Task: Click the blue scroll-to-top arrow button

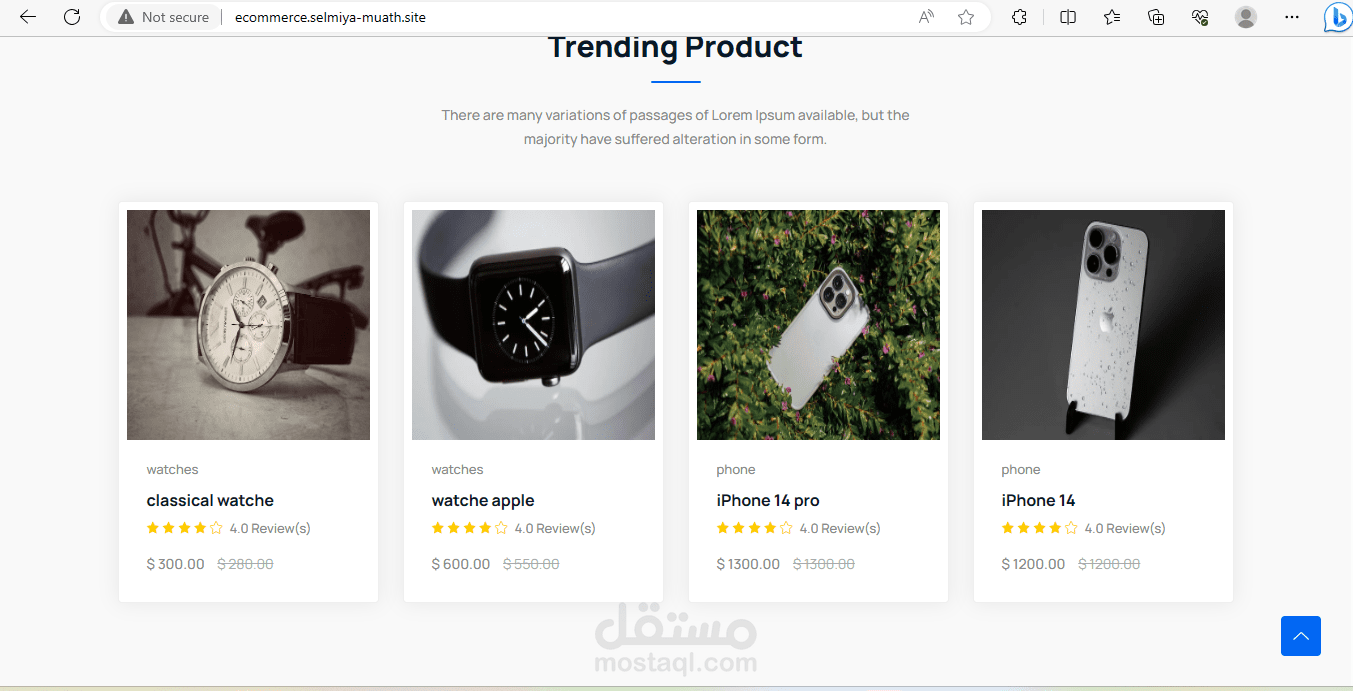Action: point(1300,636)
